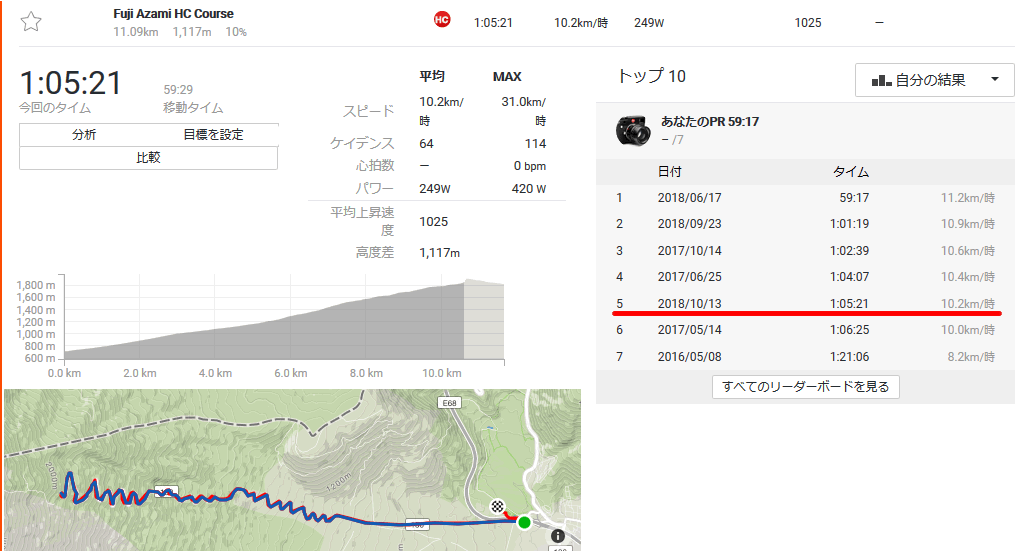
Task: Click the bar chart icon in 自分の結果
Action: [881, 80]
